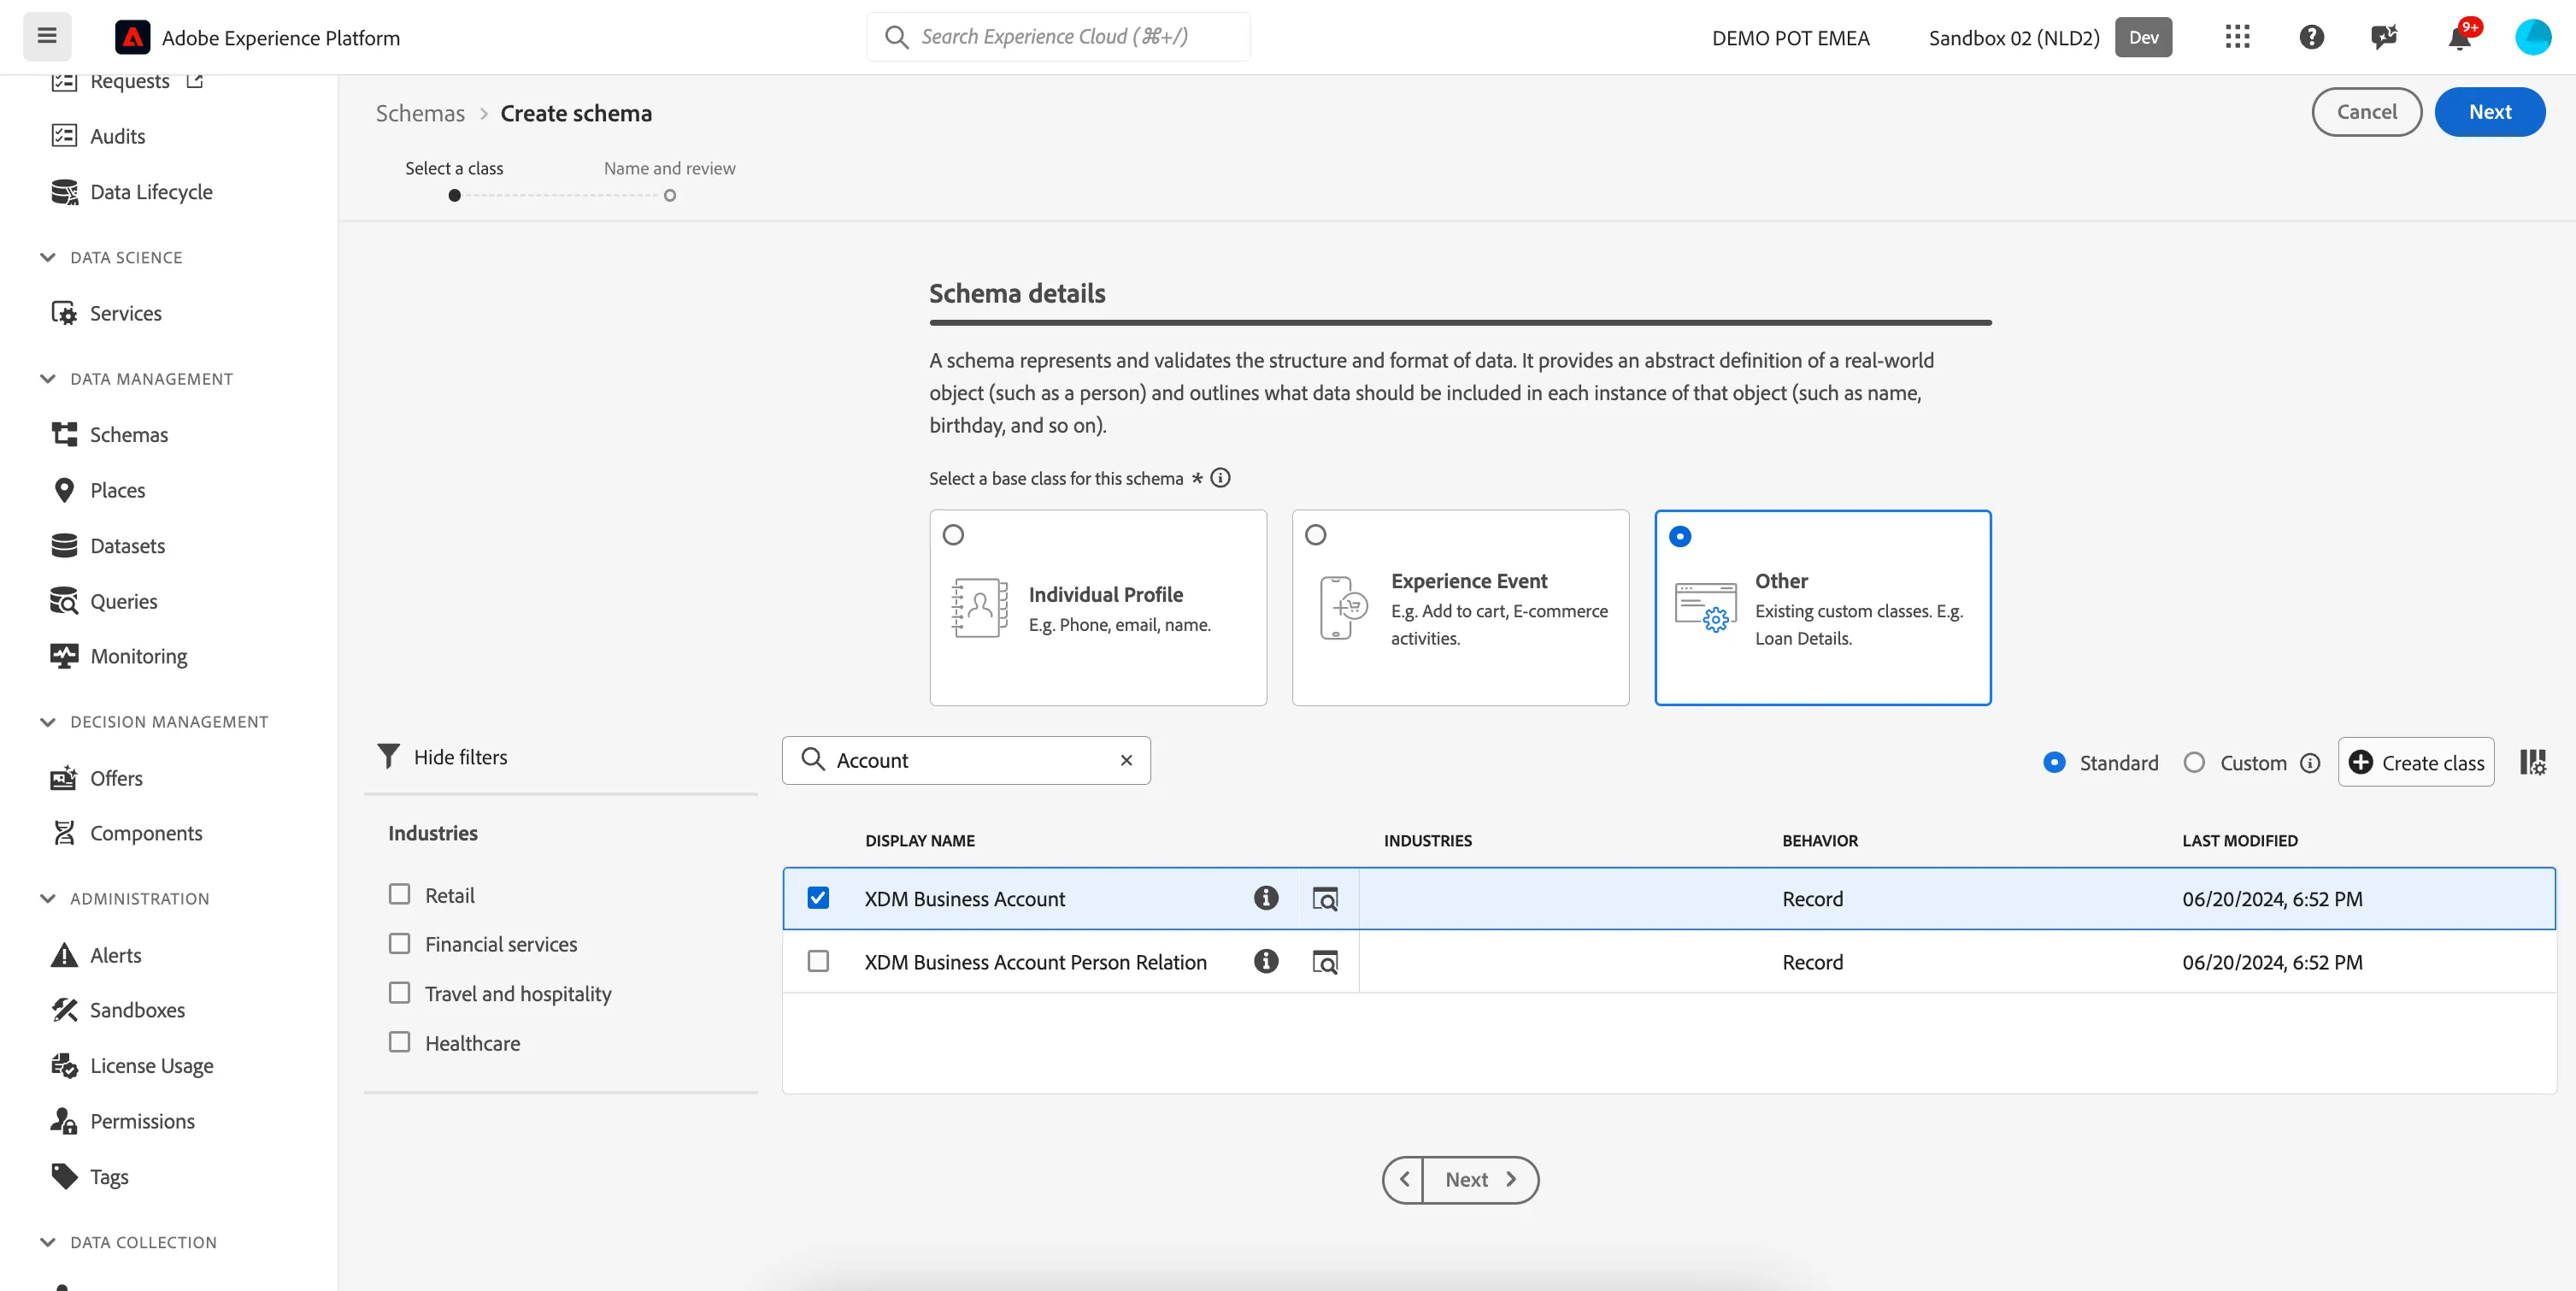Open the user profile avatar

[x=2533, y=37]
